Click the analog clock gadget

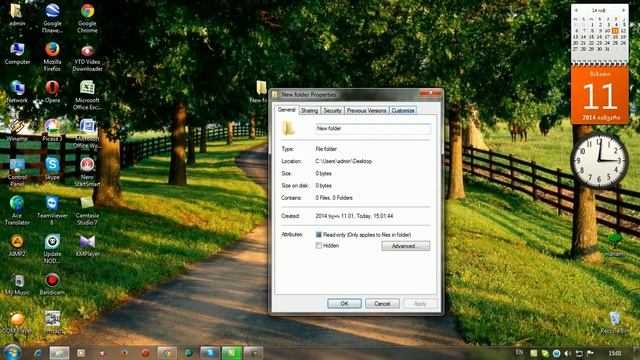[599, 161]
